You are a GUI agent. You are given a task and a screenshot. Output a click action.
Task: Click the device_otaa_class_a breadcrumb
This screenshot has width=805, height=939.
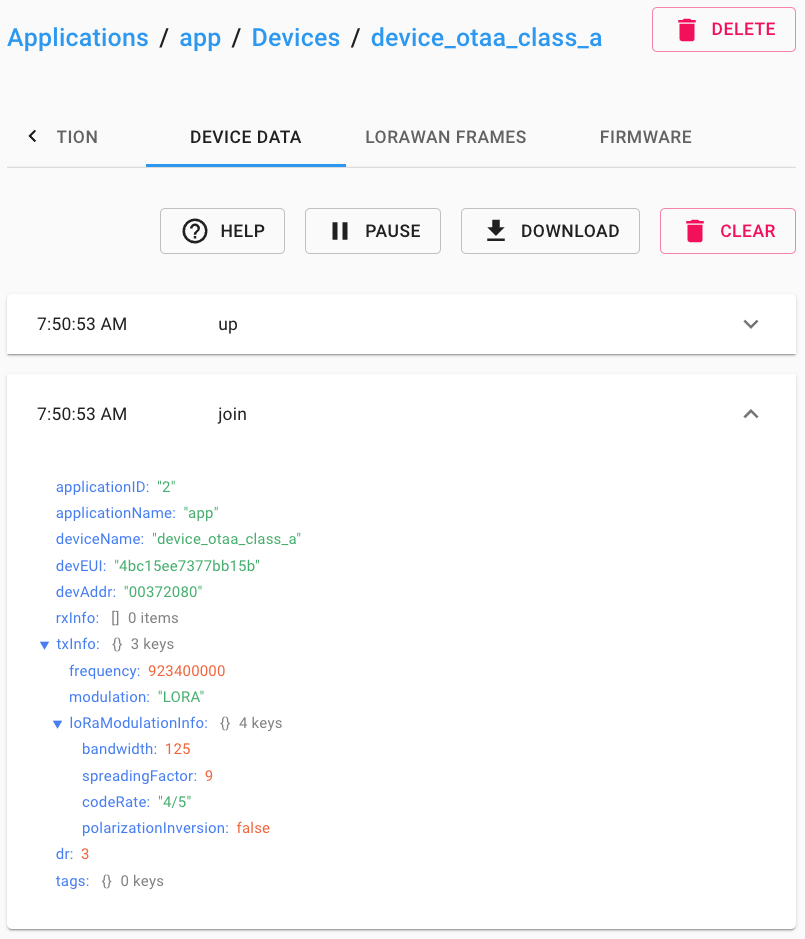coord(486,38)
